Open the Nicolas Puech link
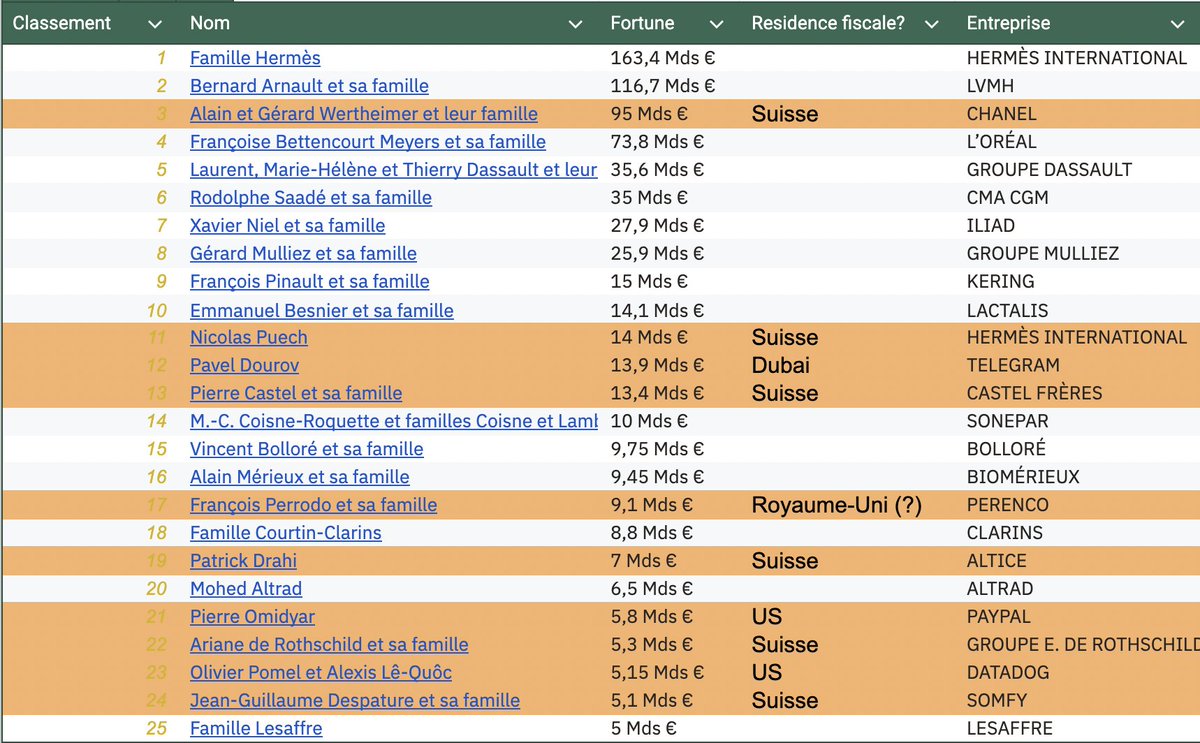This screenshot has width=1200, height=743. pos(249,337)
